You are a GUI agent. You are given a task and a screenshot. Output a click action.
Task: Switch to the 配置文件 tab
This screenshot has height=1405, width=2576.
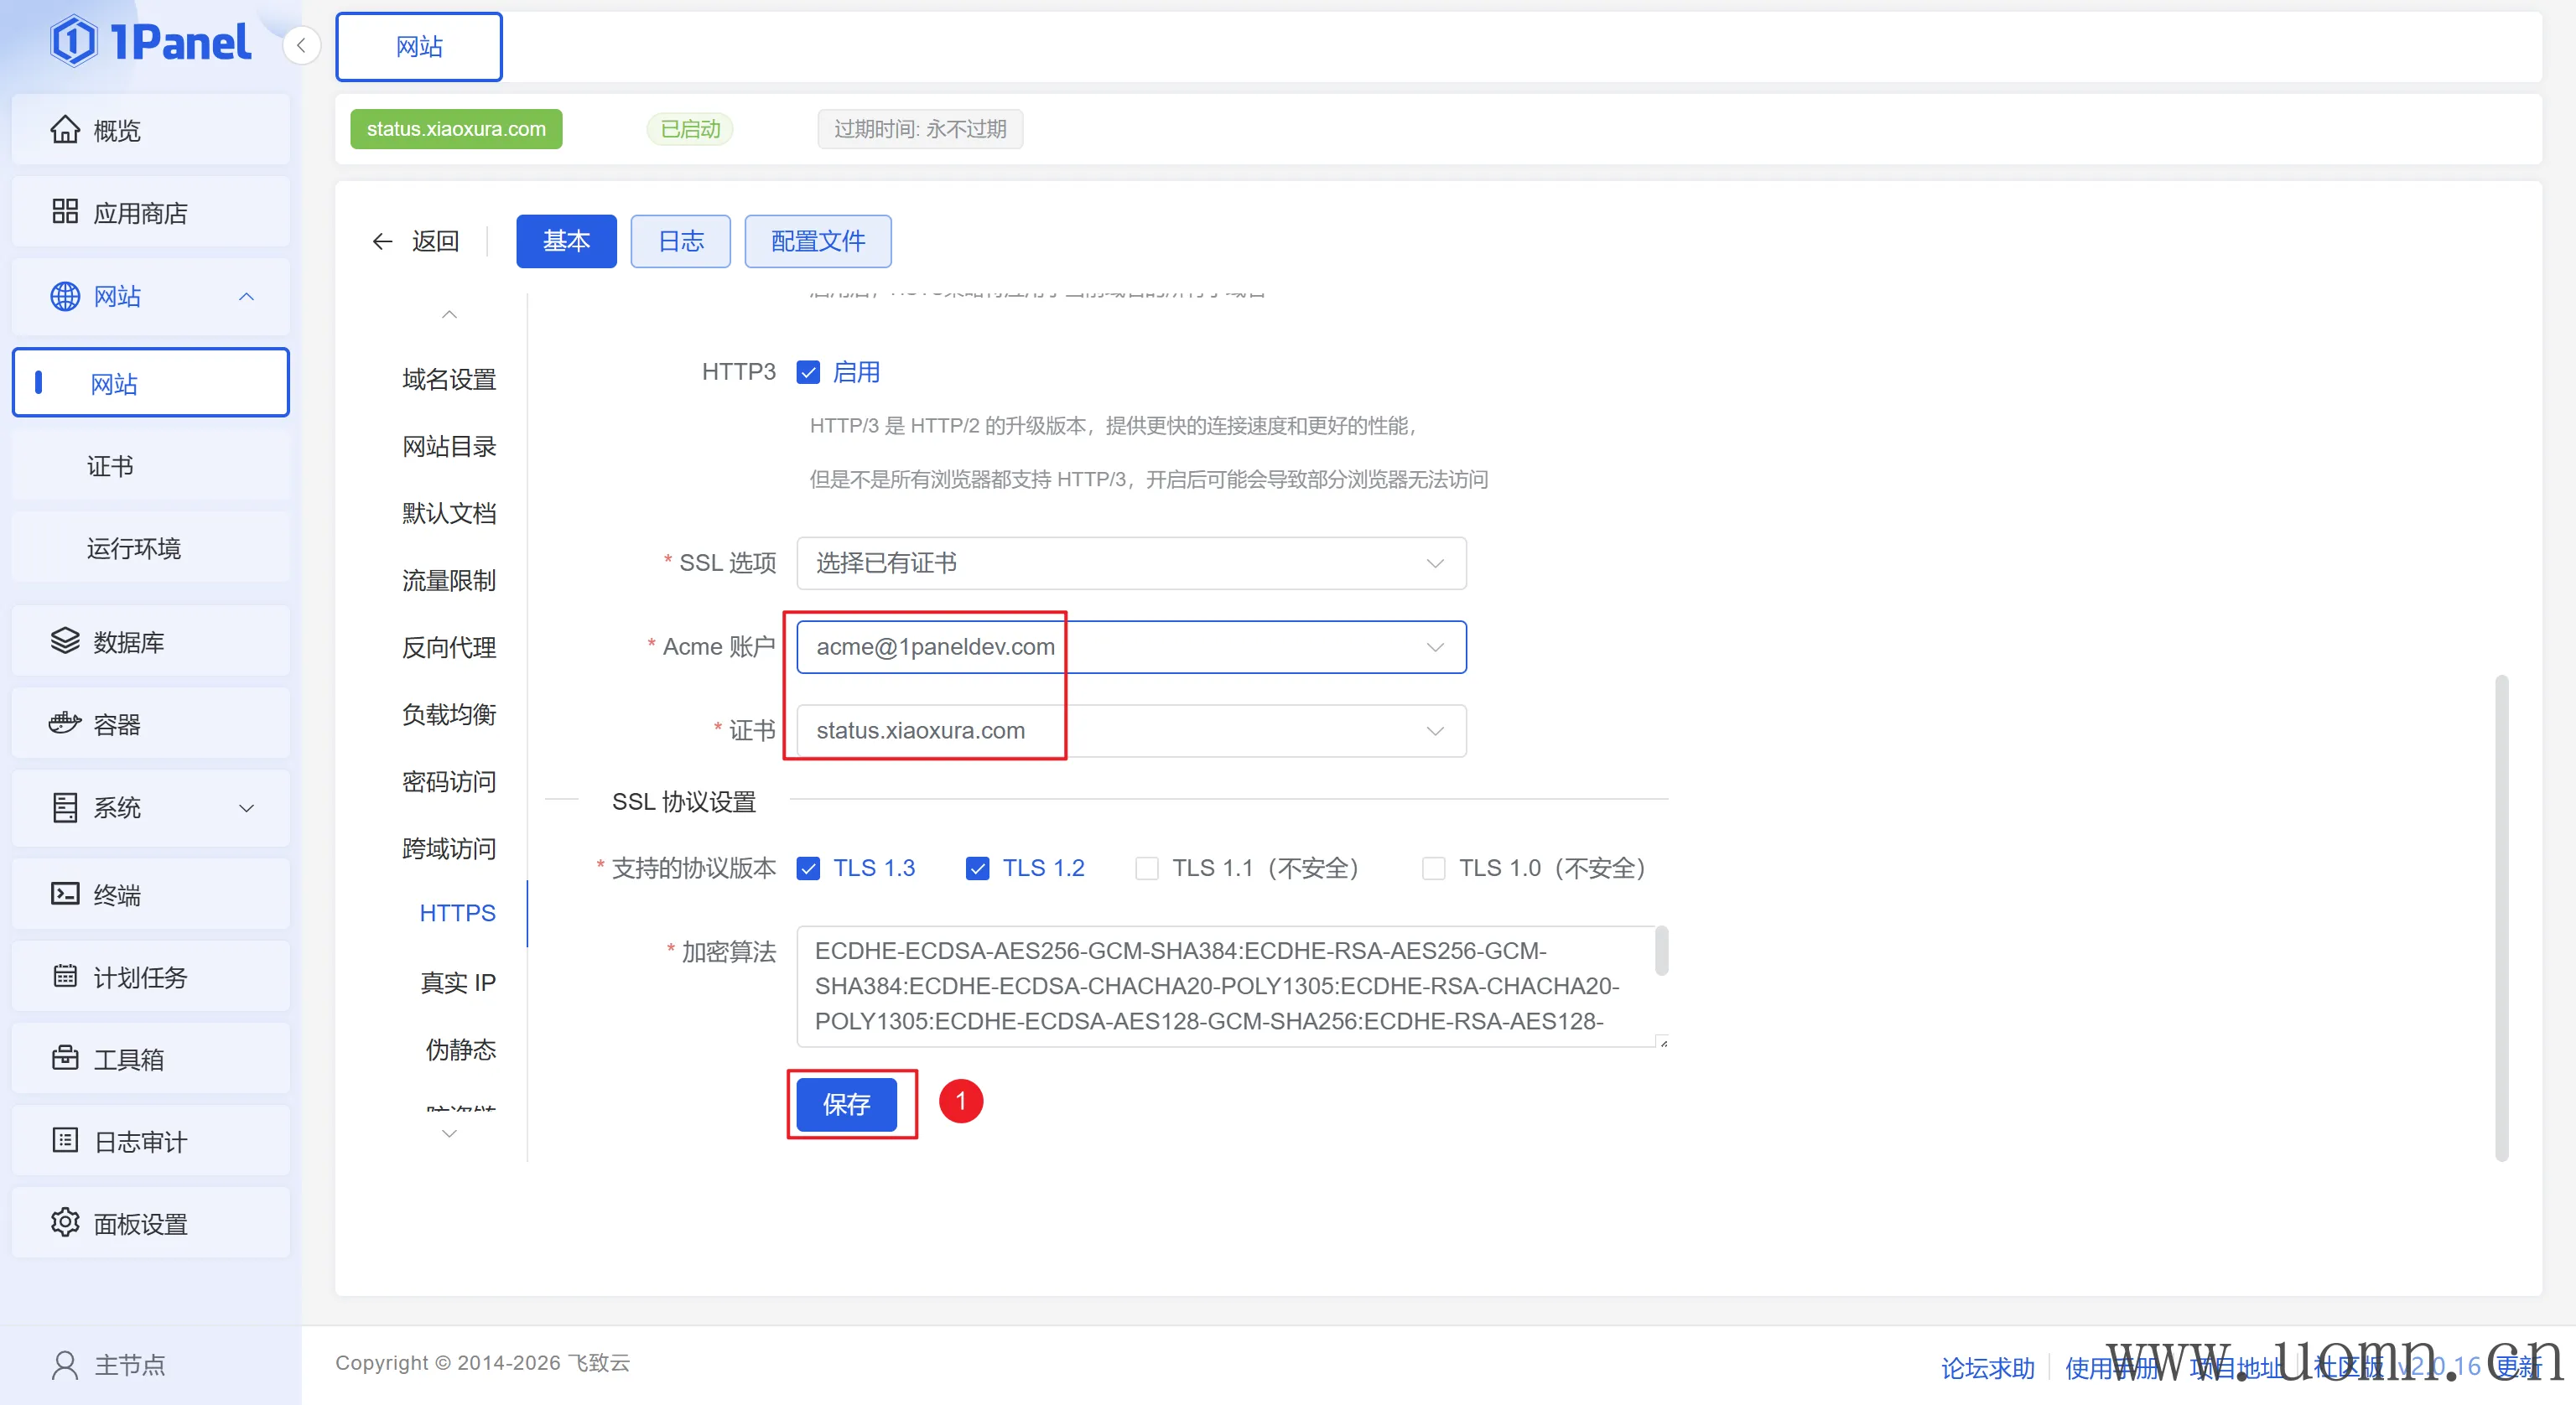[817, 241]
